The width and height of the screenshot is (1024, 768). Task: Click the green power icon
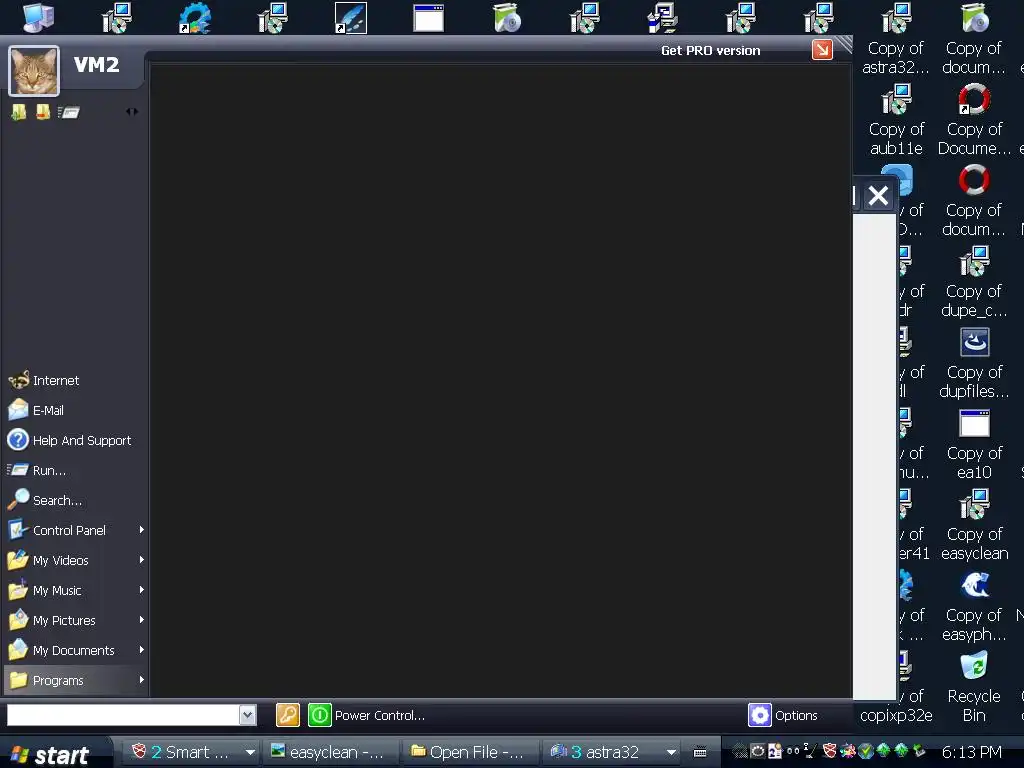(x=320, y=715)
